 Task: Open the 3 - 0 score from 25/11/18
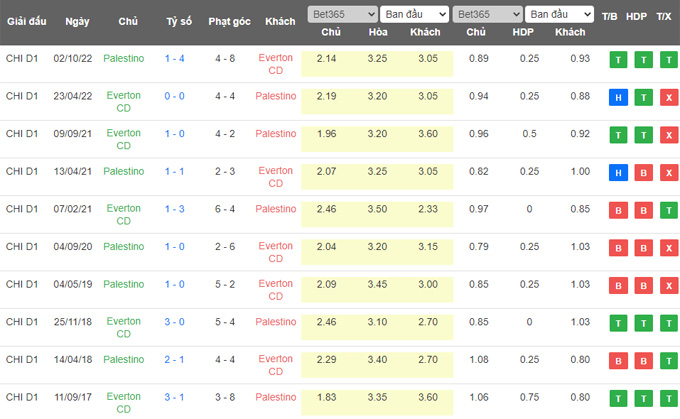pos(174,321)
